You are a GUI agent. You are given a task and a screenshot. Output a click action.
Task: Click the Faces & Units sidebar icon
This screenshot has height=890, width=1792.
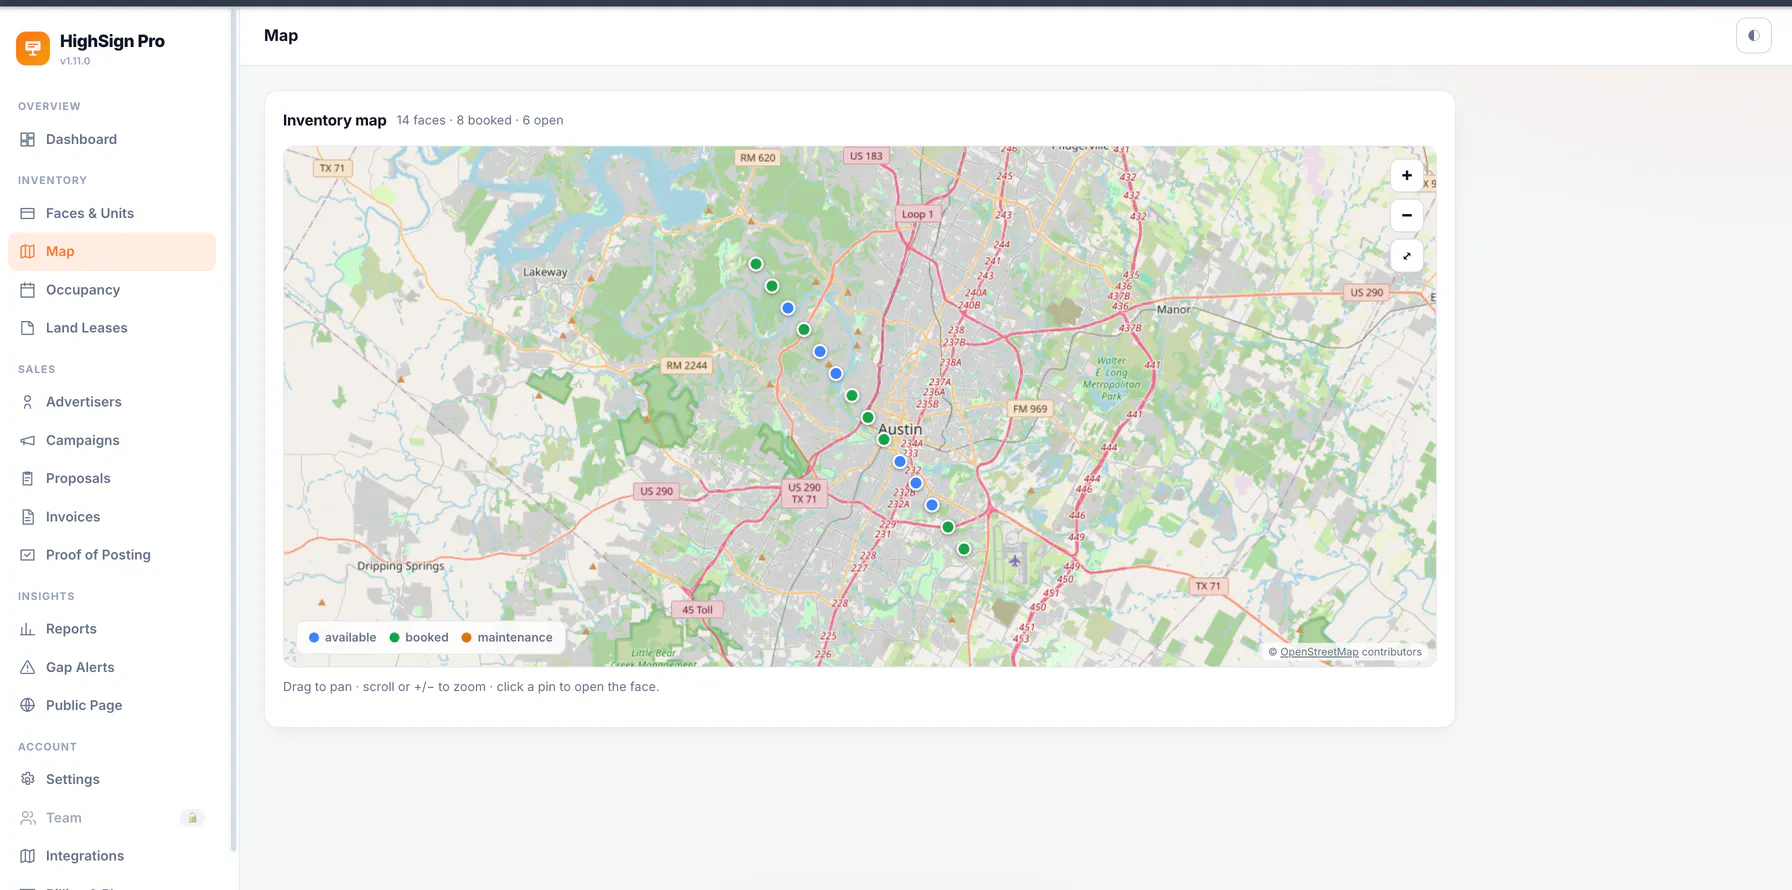[x=27, y=213]
